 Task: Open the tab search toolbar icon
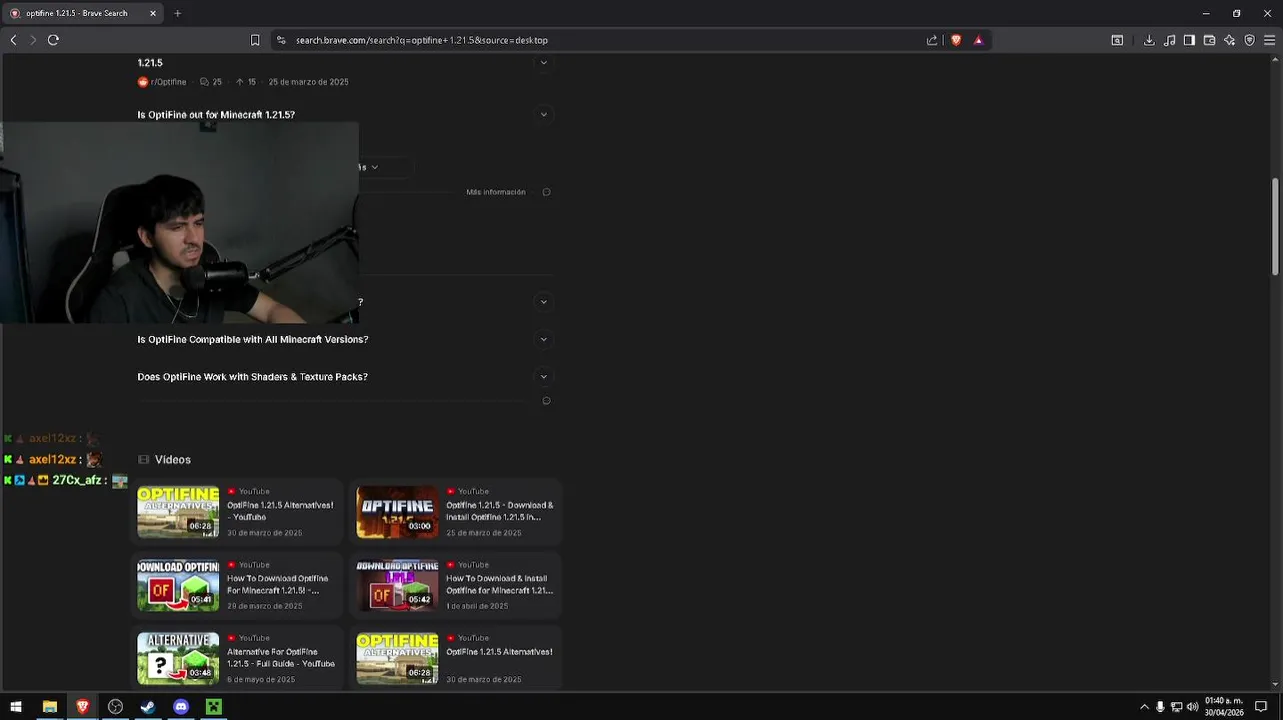1117,40
